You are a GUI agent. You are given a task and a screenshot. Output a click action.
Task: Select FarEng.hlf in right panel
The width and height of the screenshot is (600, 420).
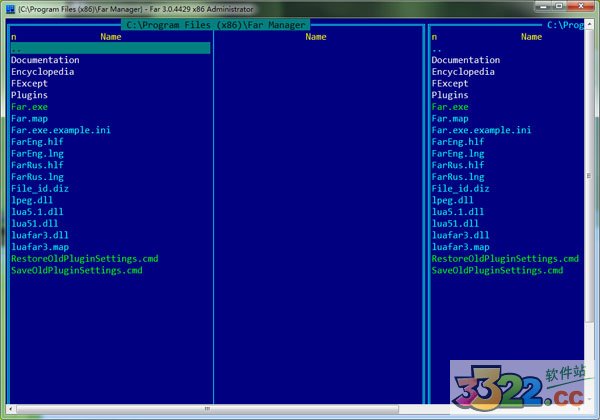coord(458,142)
